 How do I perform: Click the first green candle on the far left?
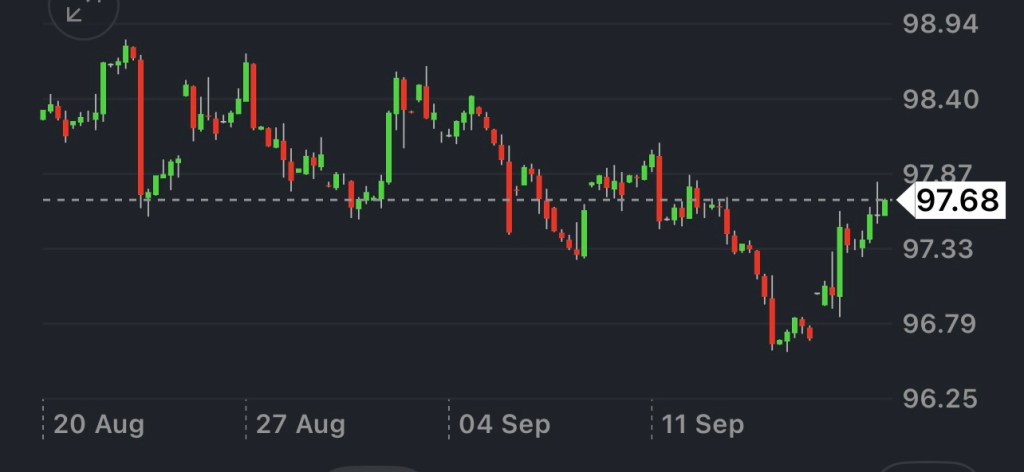[42, 114]
